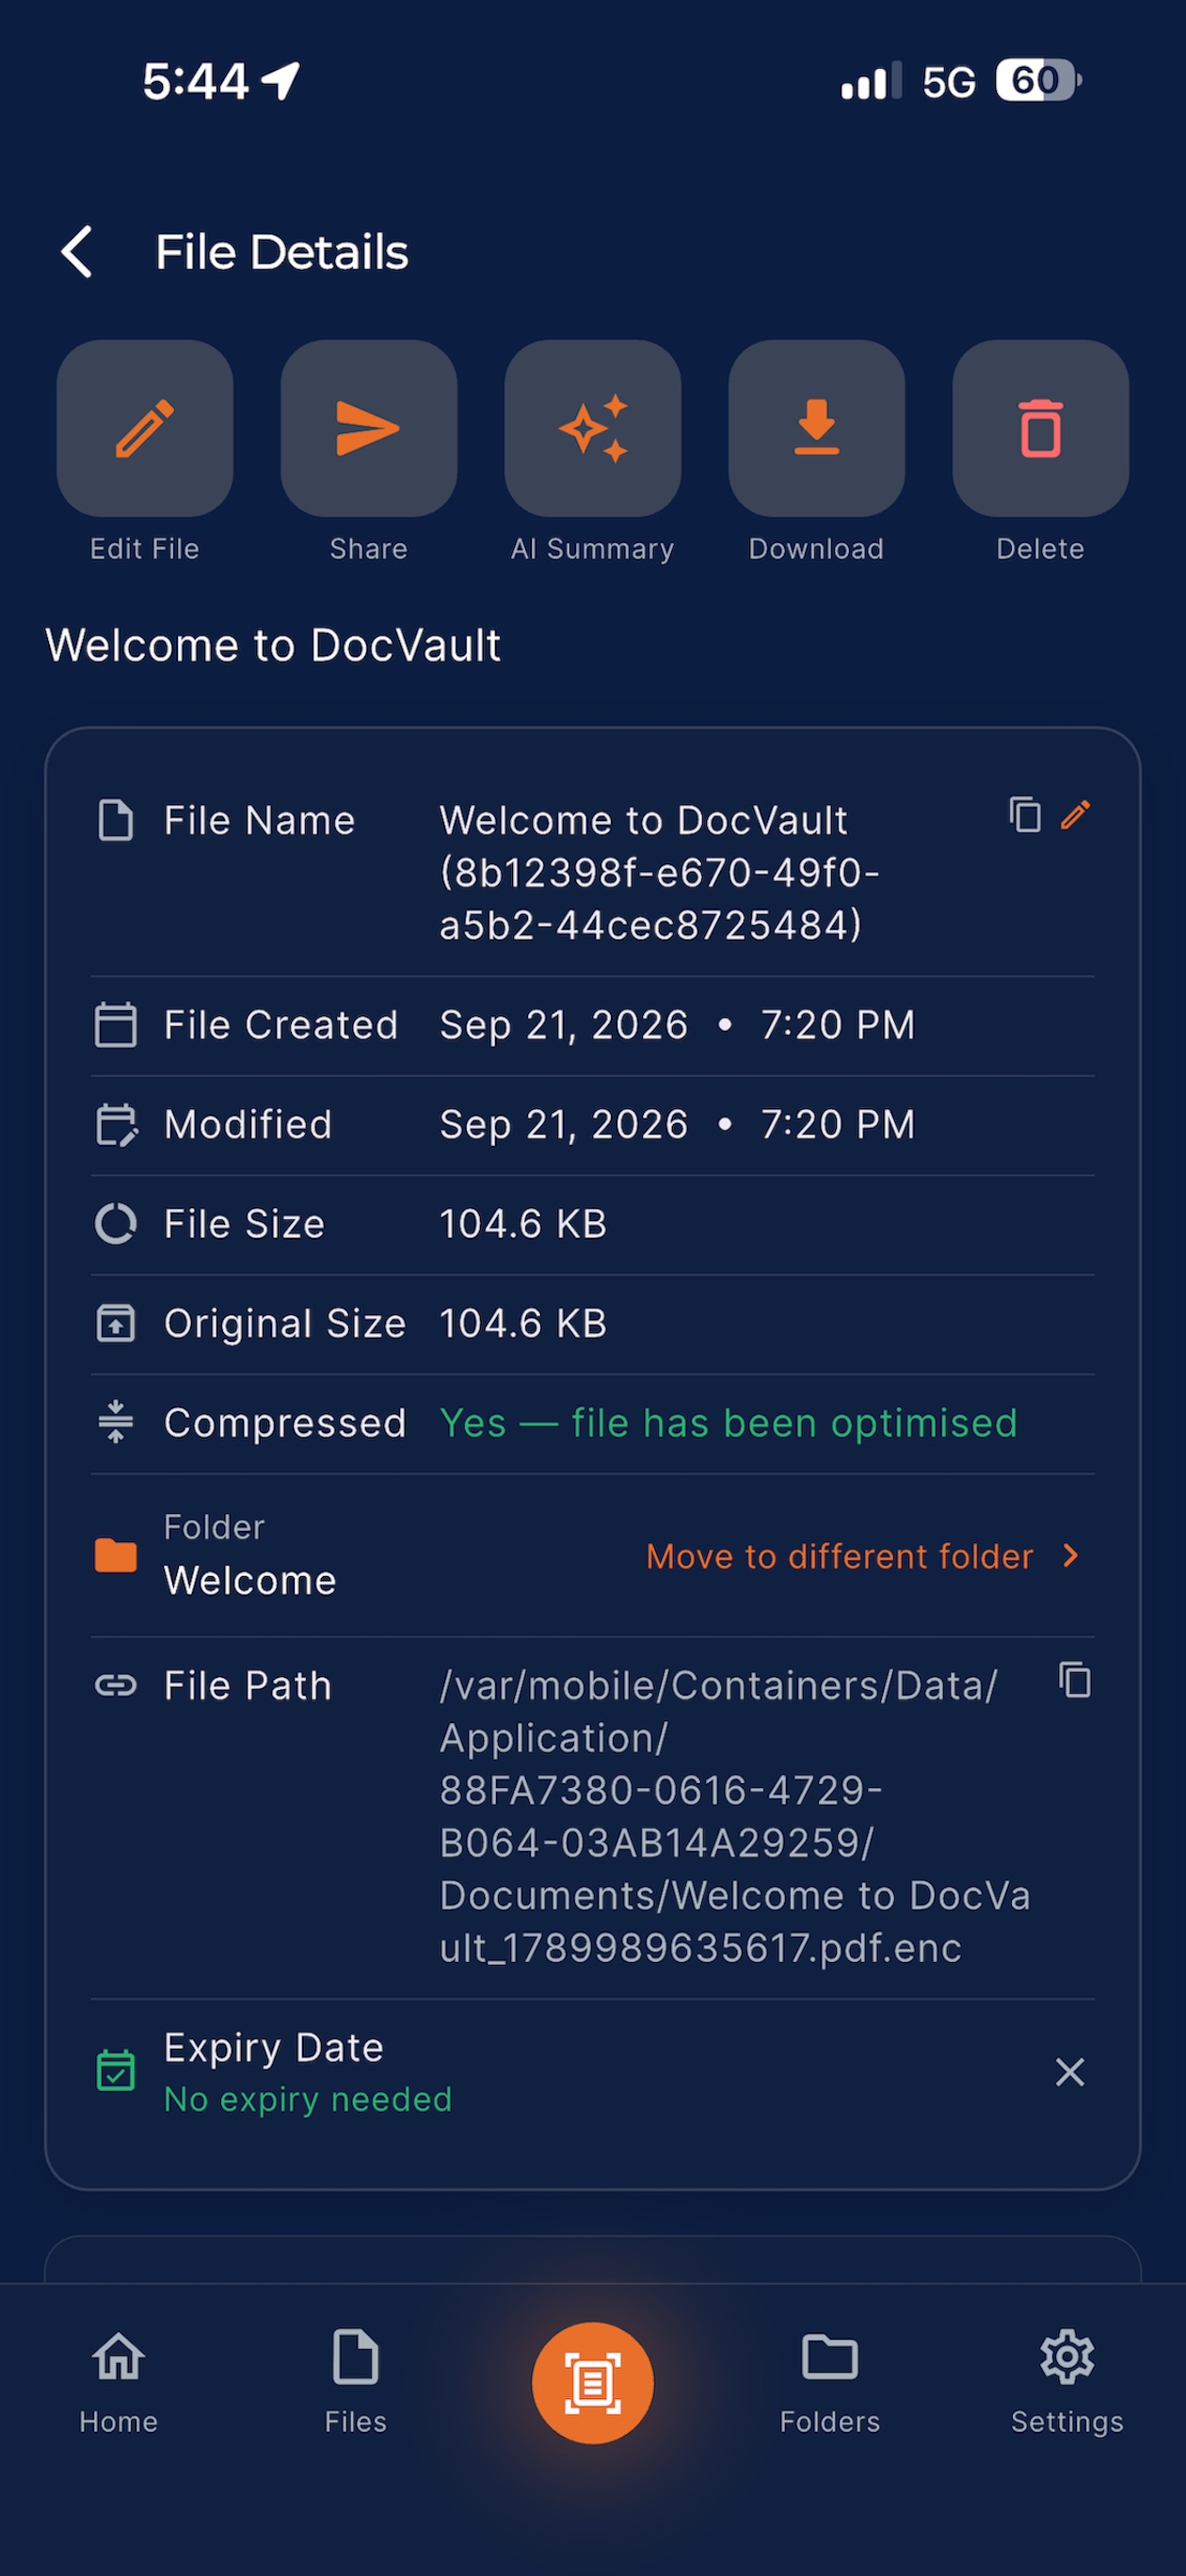
Task: Tap the 'Welcome to DocVault' heading
Action: pos(273,645)
